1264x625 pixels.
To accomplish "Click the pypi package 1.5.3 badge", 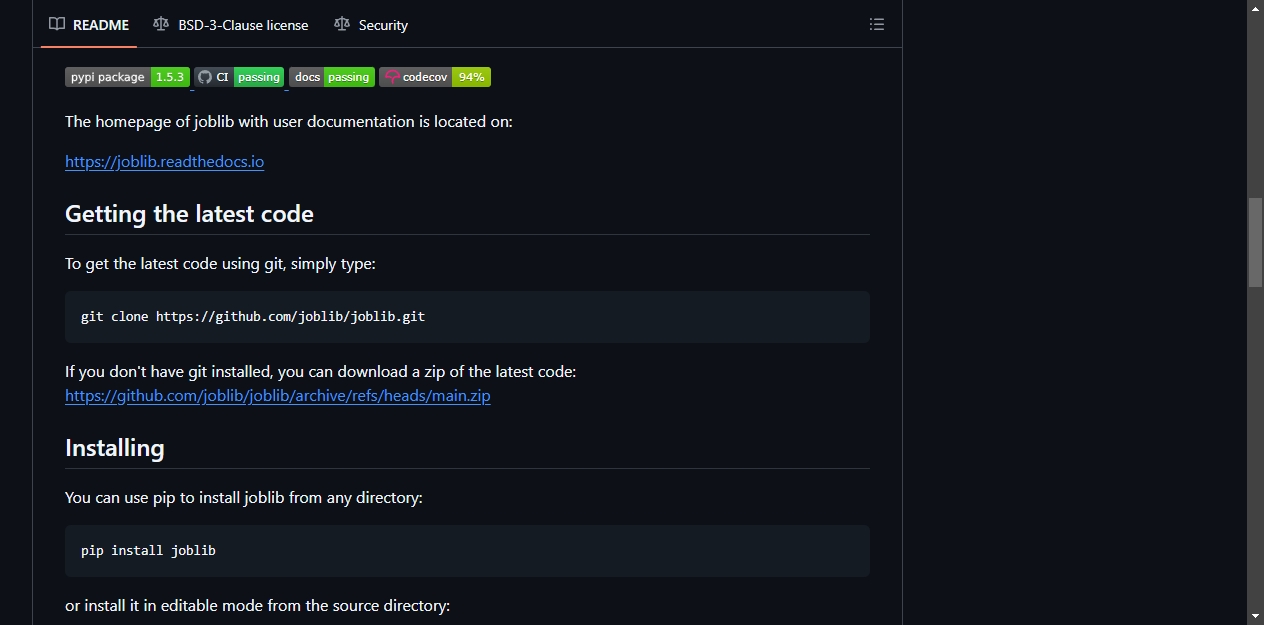I will tap(127, 77).
